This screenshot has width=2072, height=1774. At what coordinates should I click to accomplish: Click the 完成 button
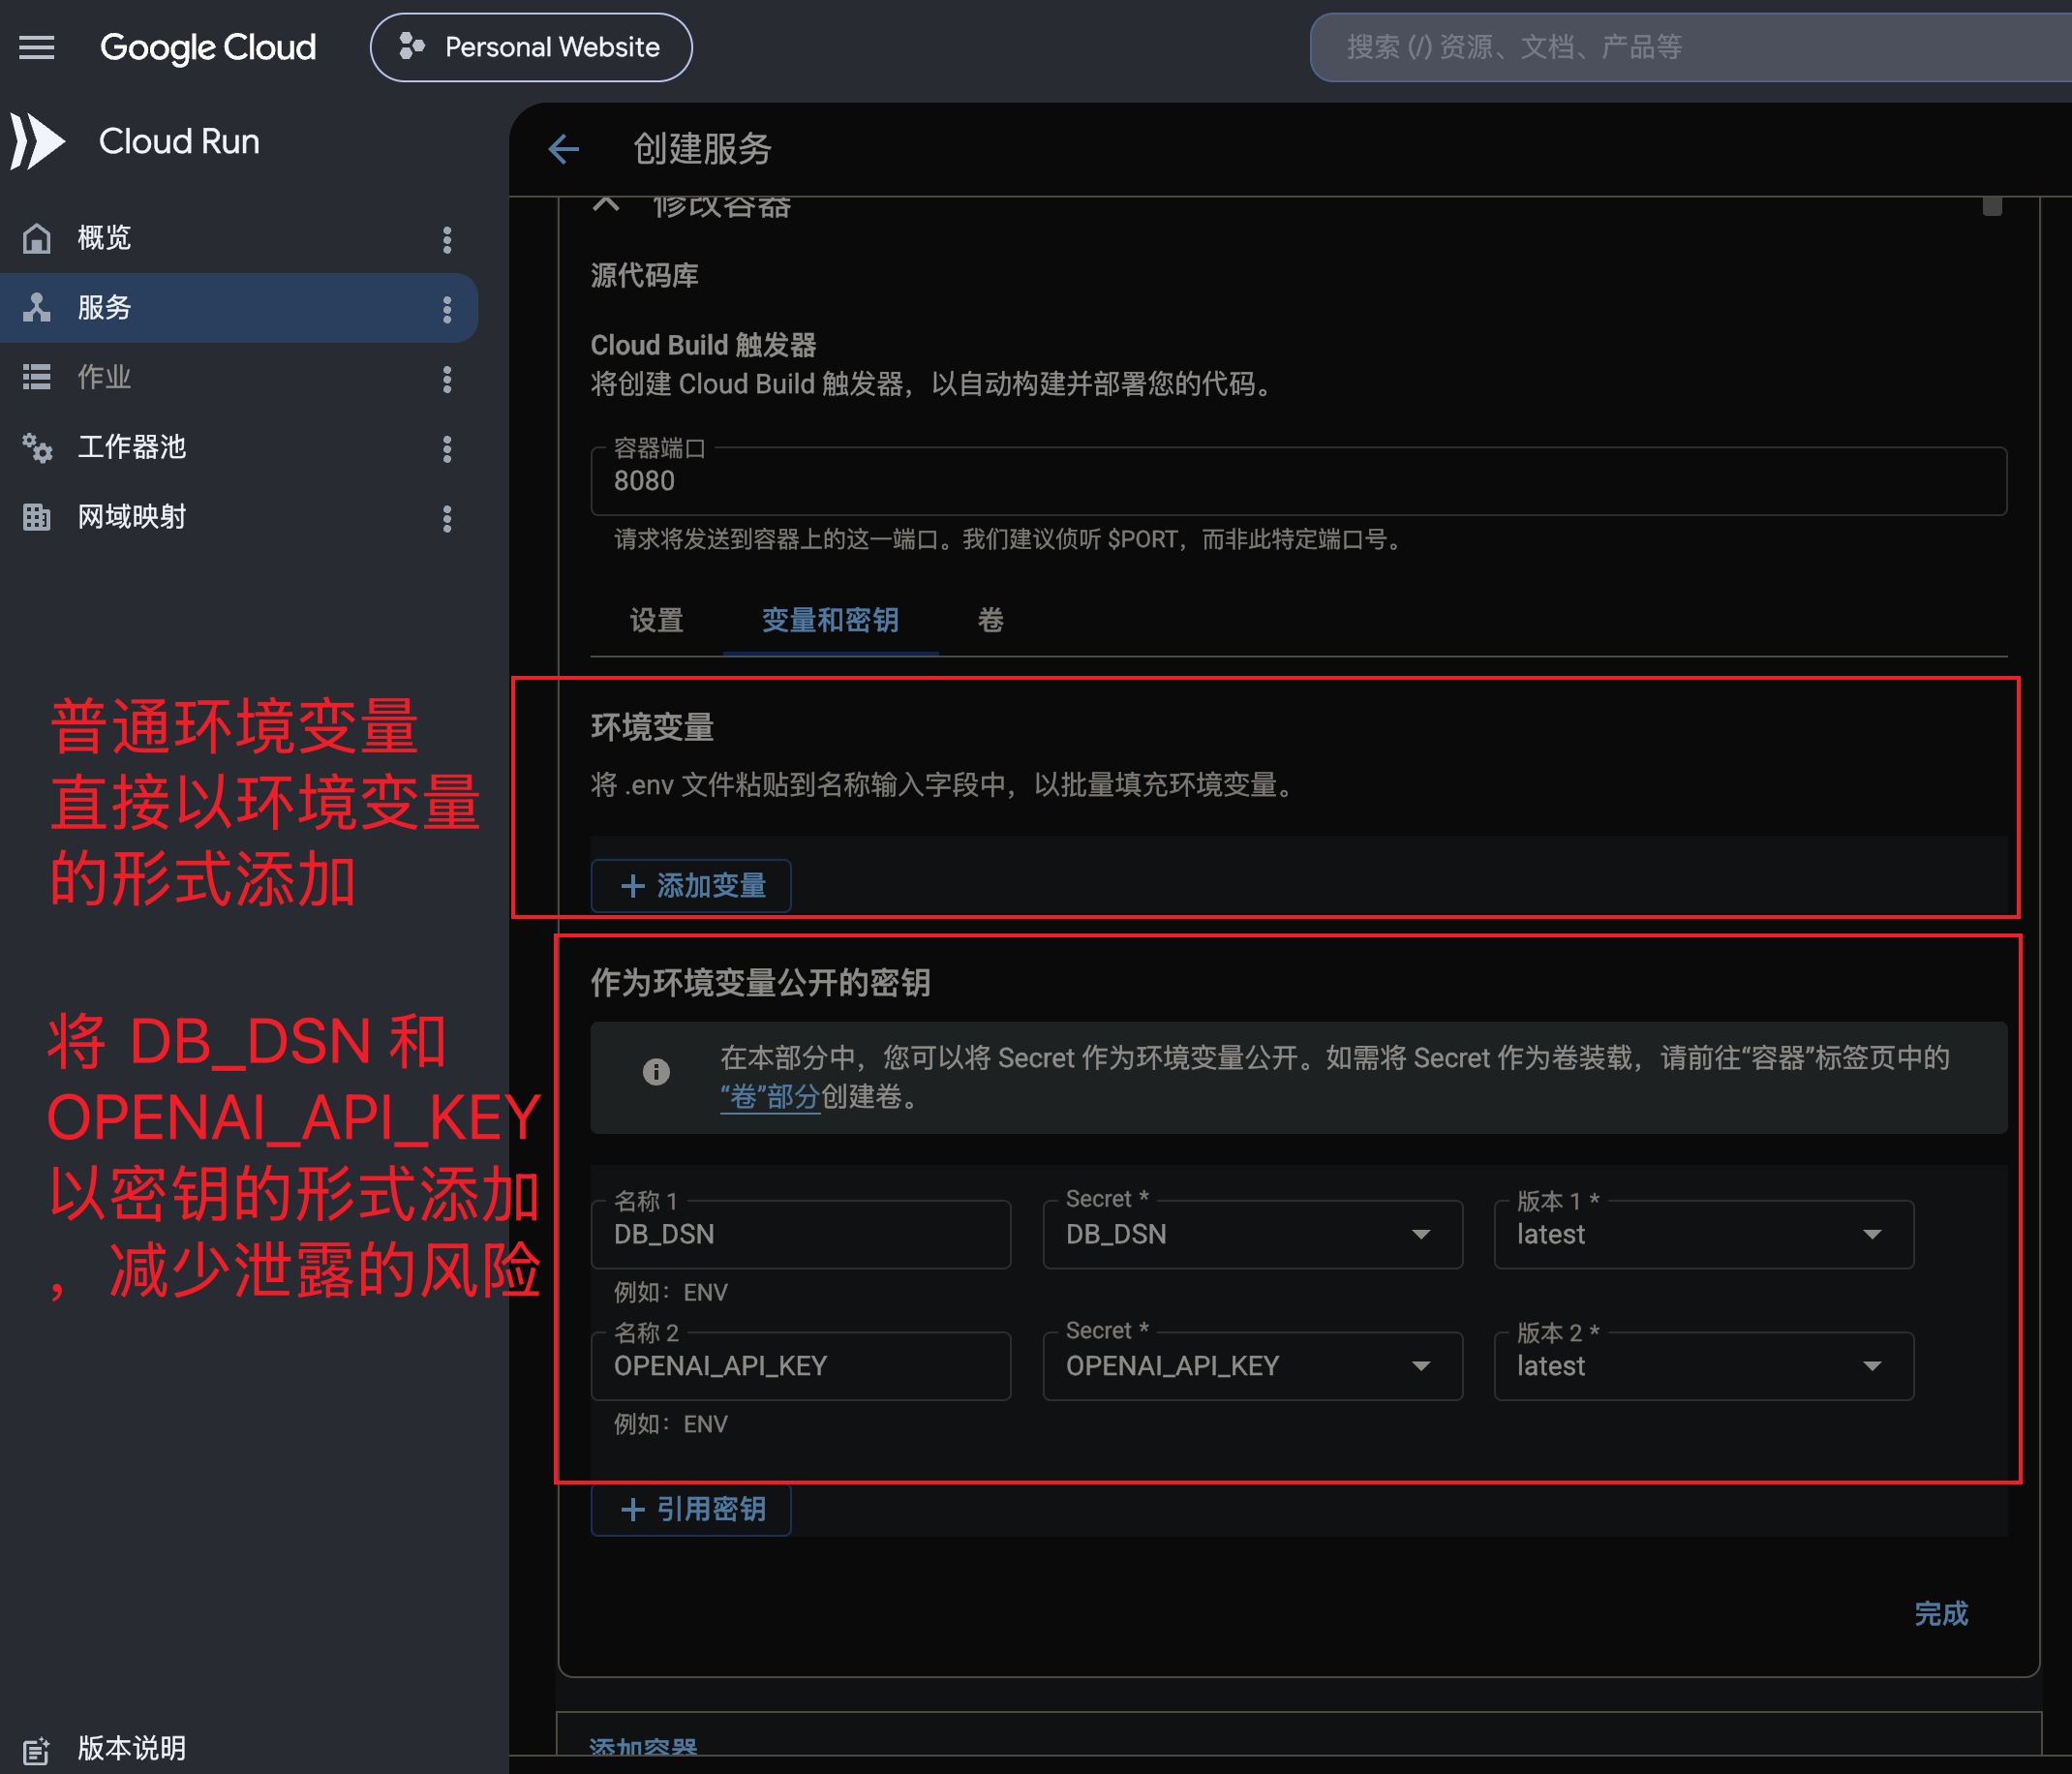1940,1613
